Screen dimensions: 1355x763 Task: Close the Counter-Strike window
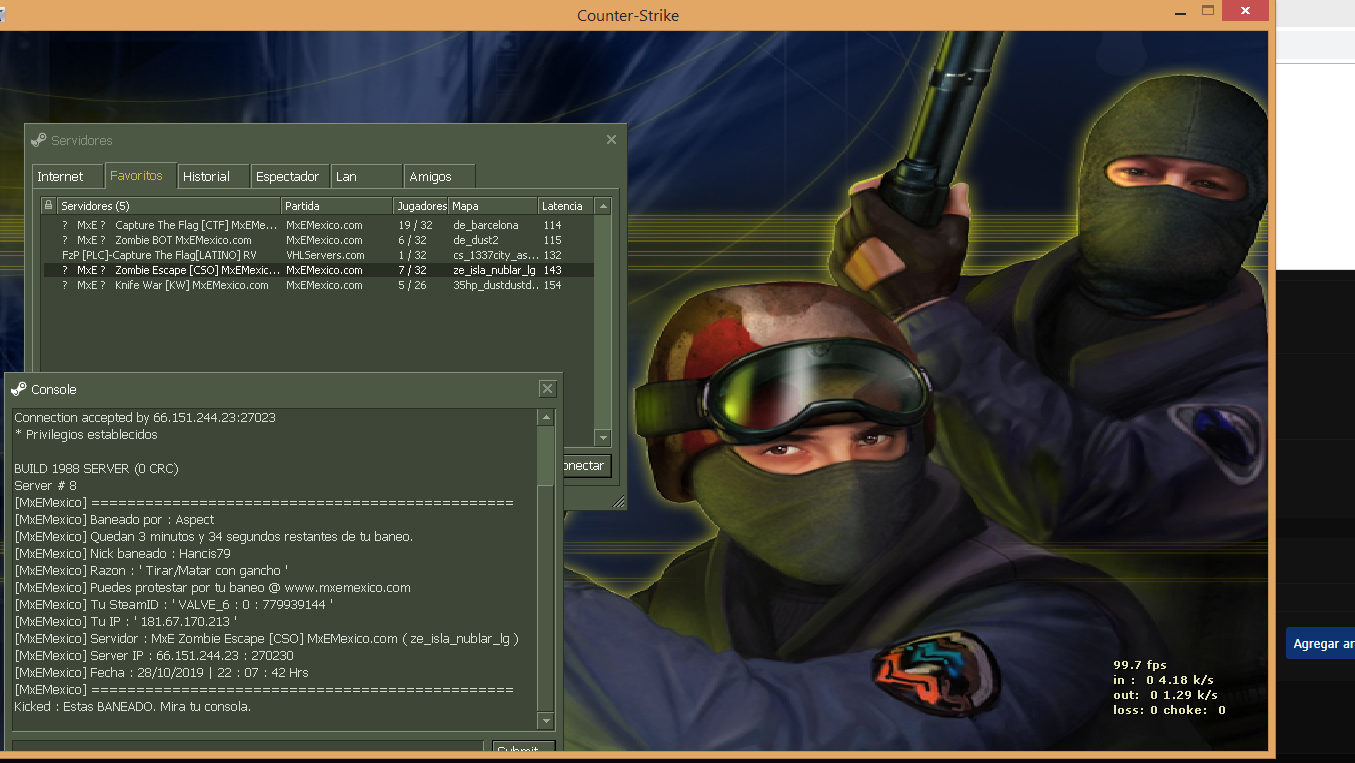1245,10
